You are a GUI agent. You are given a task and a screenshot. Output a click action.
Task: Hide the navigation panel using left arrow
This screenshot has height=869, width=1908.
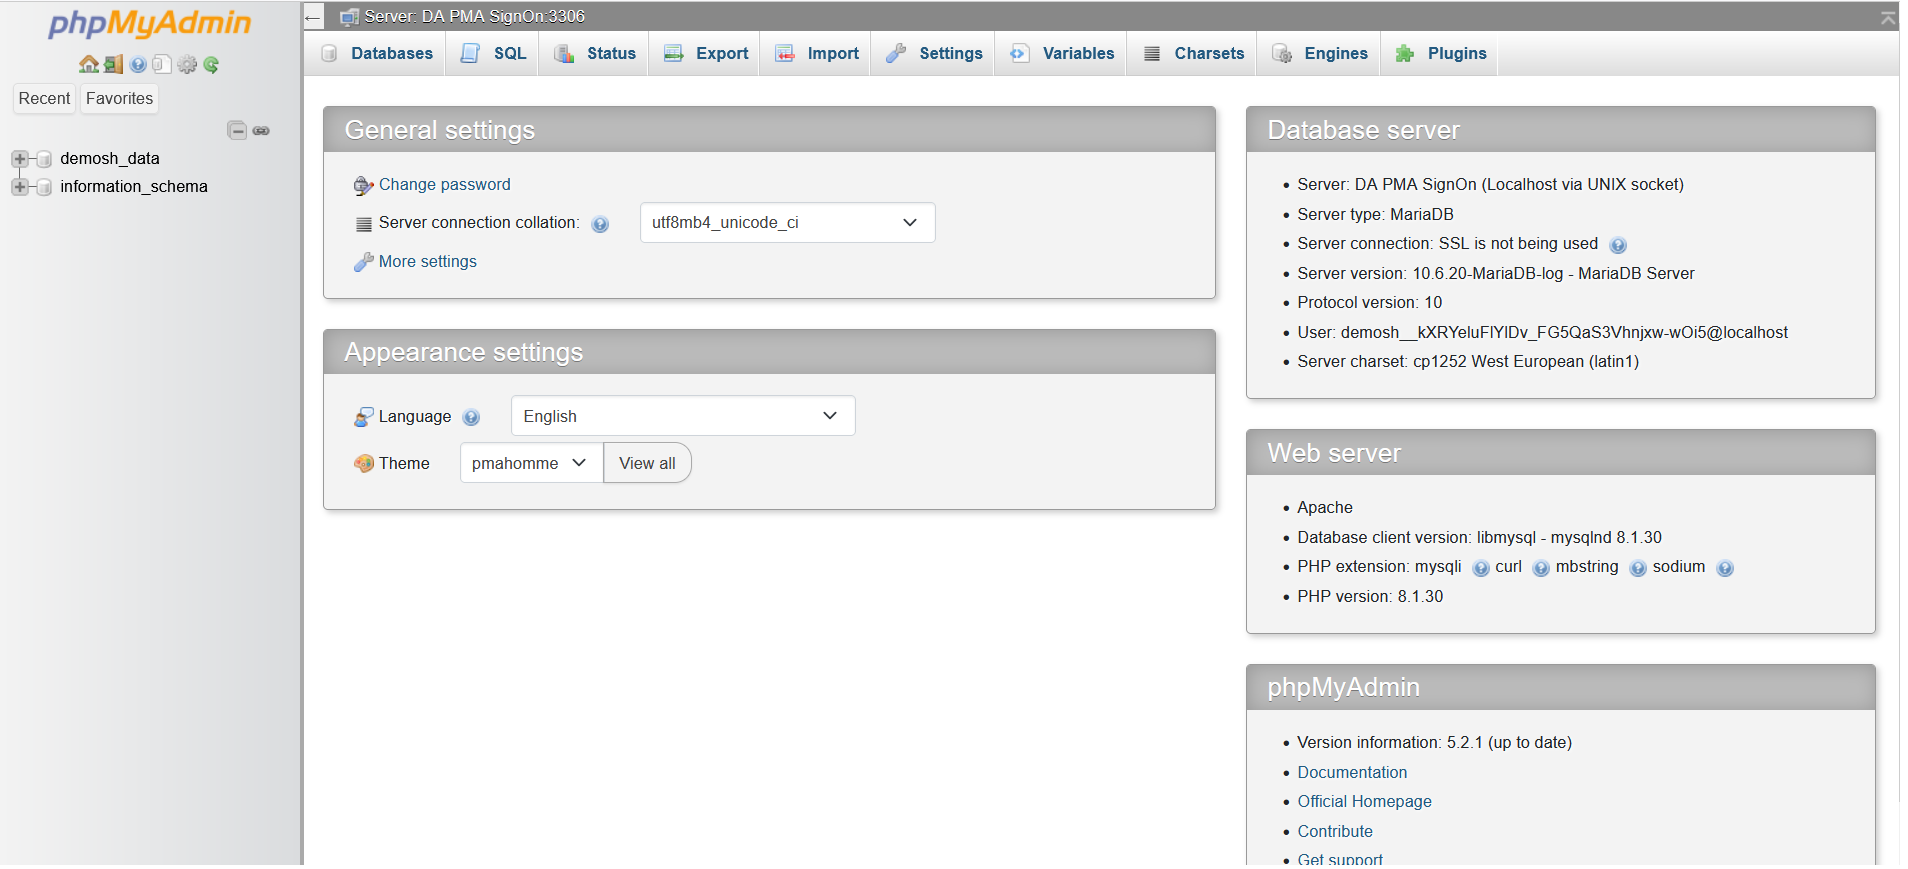pos(313,17)
